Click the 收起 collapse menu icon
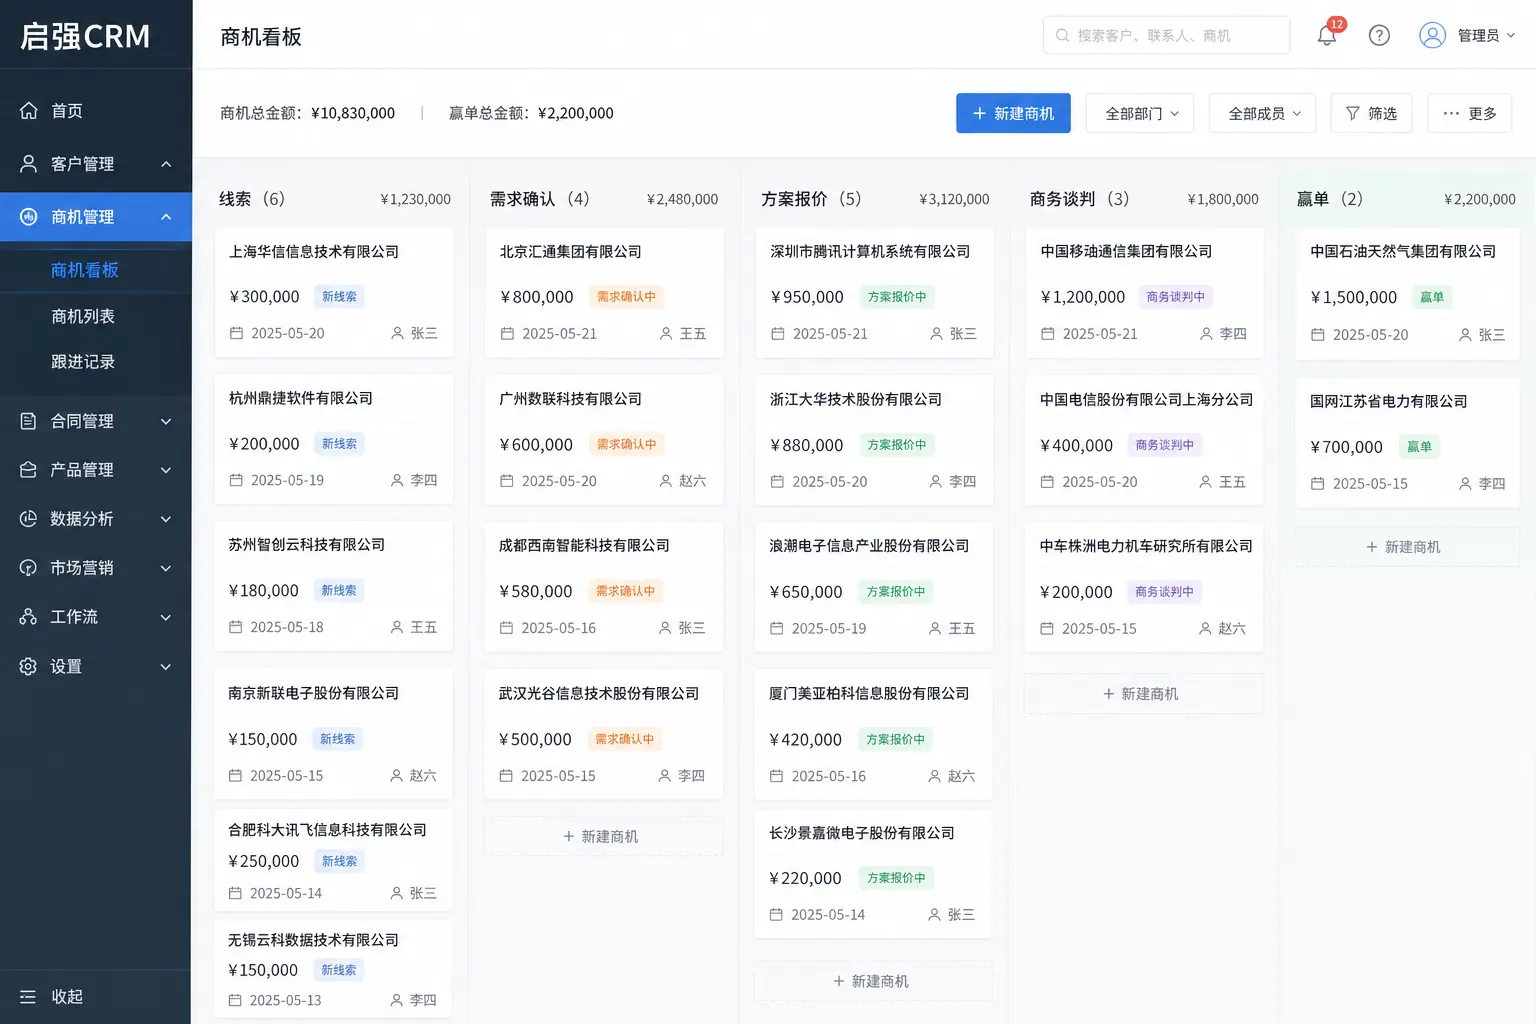1536x1024 pixels. point(28,996)
